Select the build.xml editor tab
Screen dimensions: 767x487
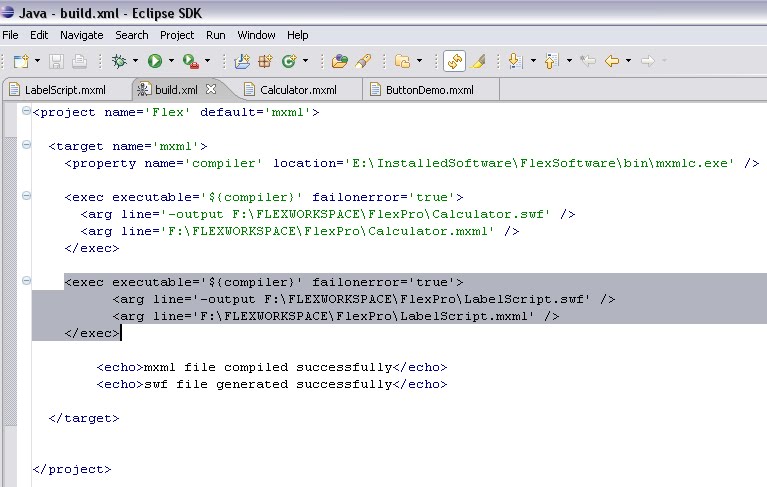point(176,90)
